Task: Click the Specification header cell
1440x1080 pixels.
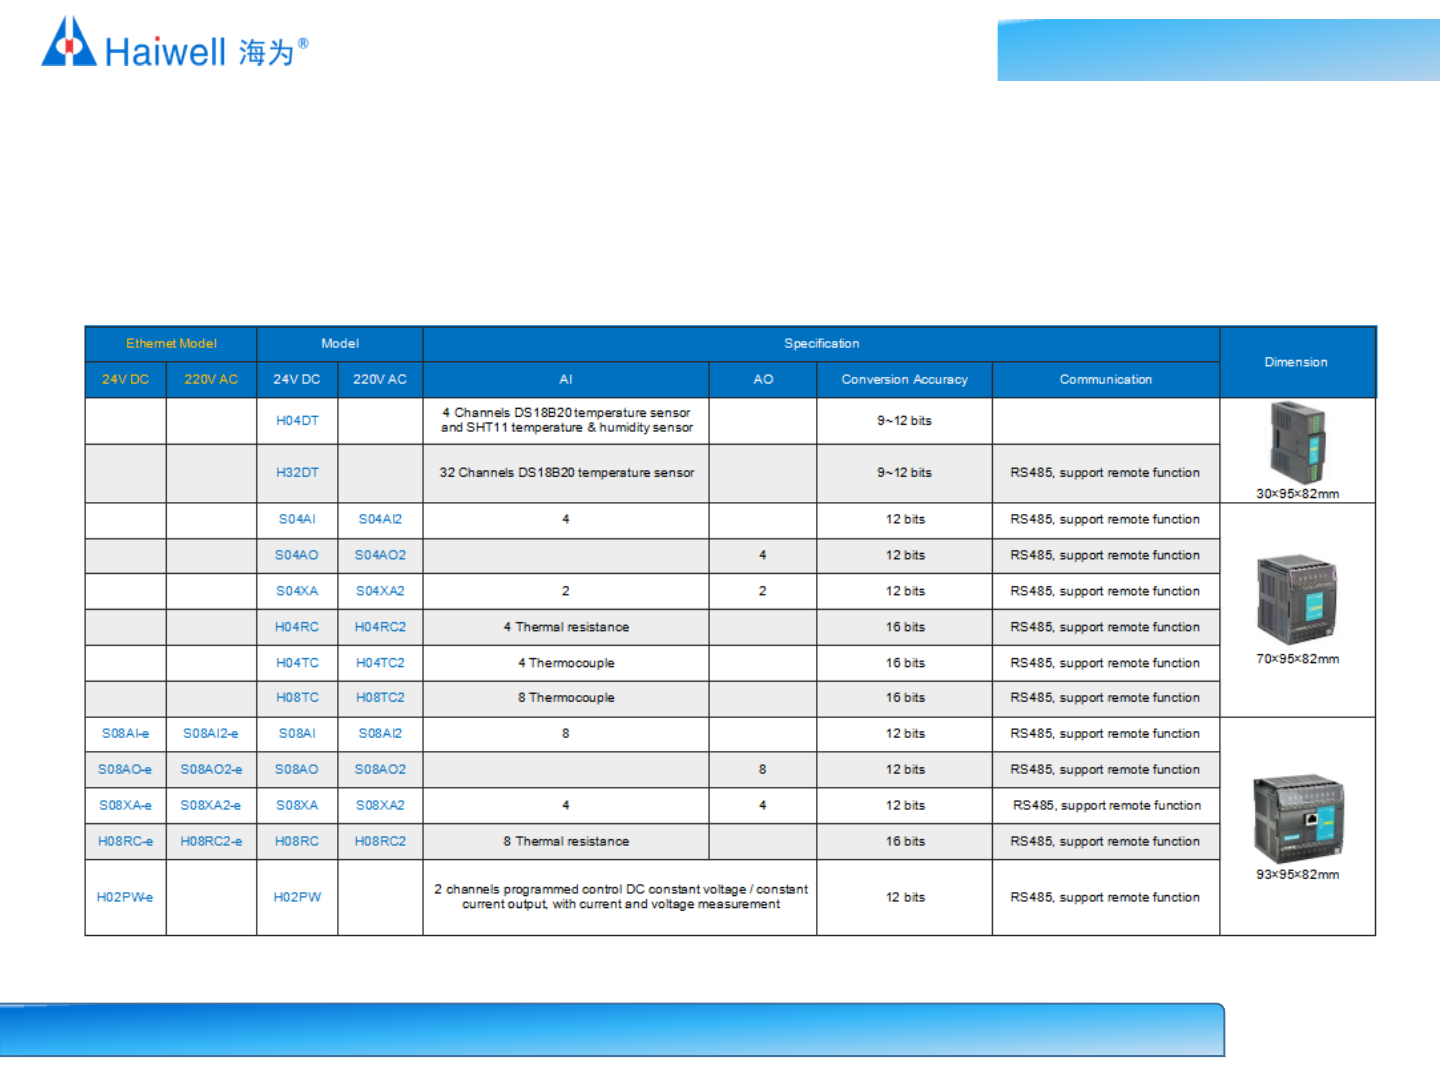Action: point(821,344)
